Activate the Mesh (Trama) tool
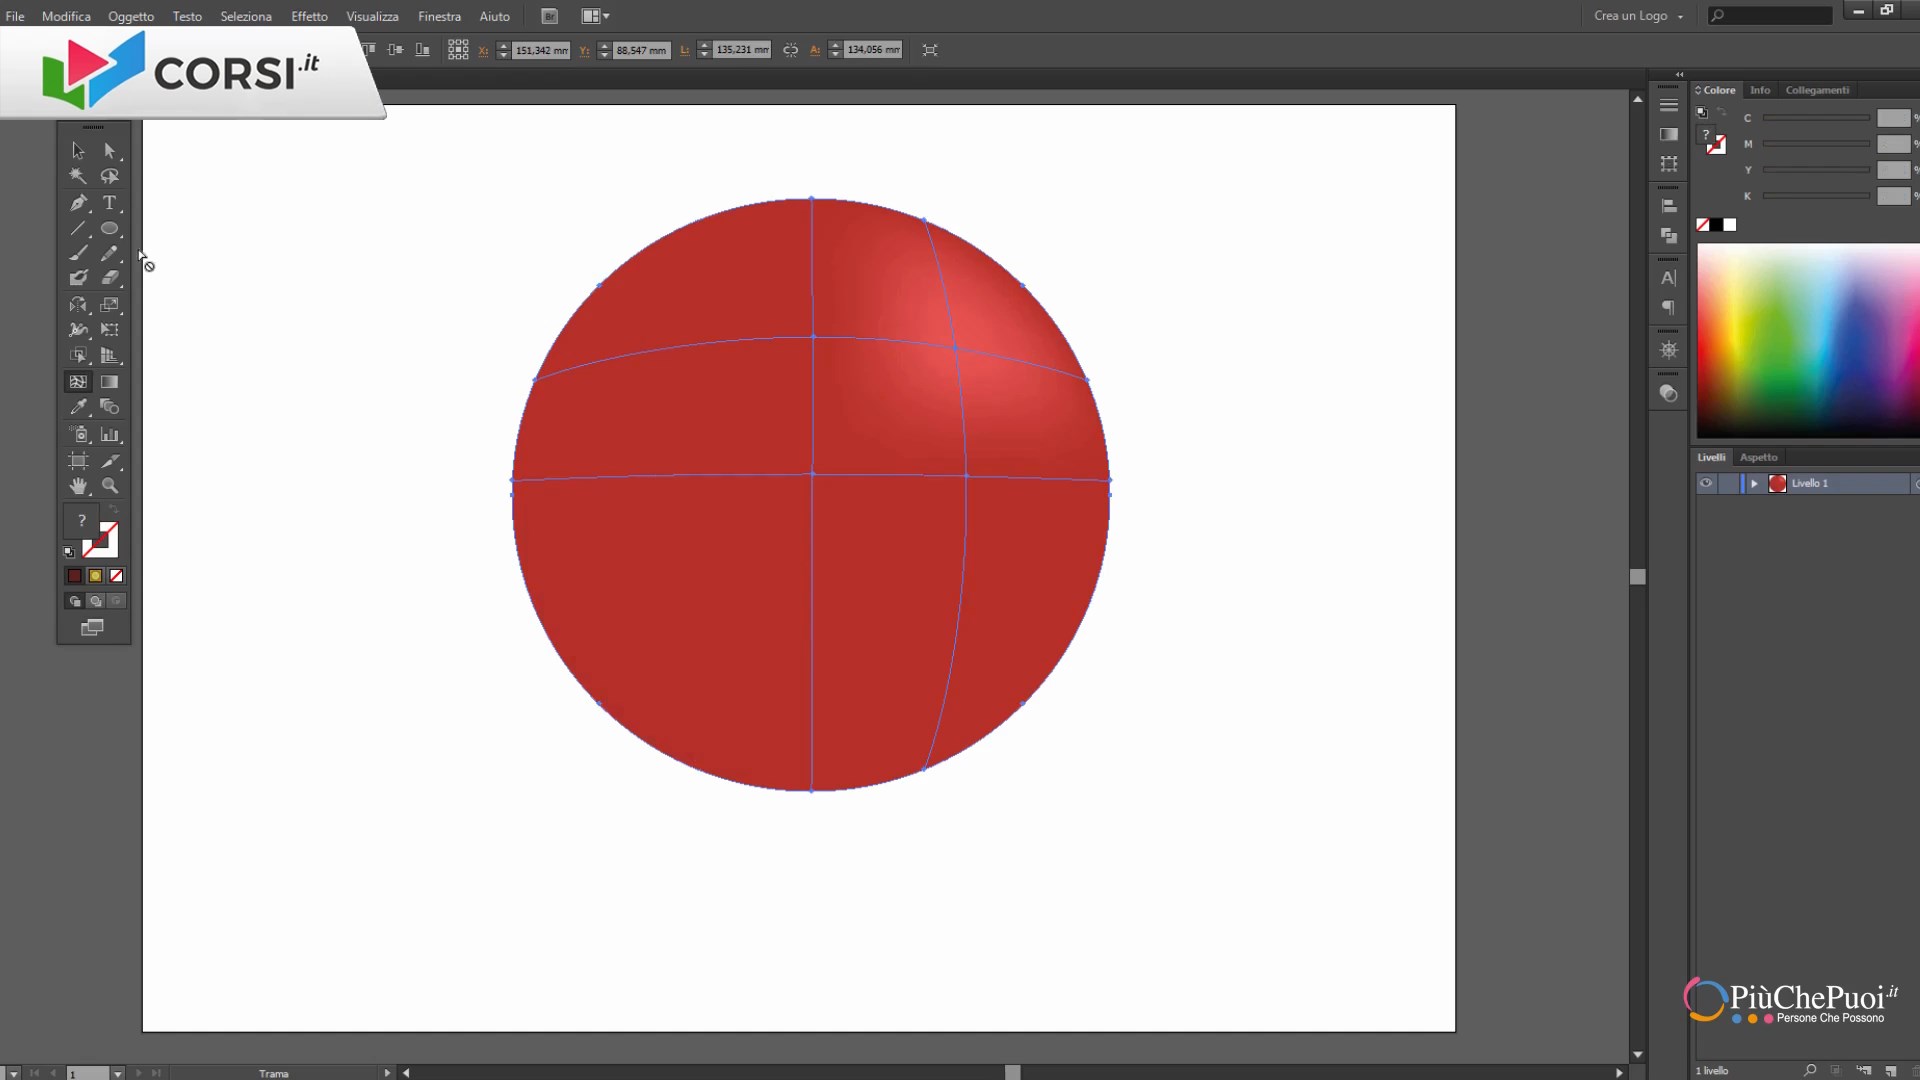The width and height of the screenshot is (1920, 1080). coord(78,382)
